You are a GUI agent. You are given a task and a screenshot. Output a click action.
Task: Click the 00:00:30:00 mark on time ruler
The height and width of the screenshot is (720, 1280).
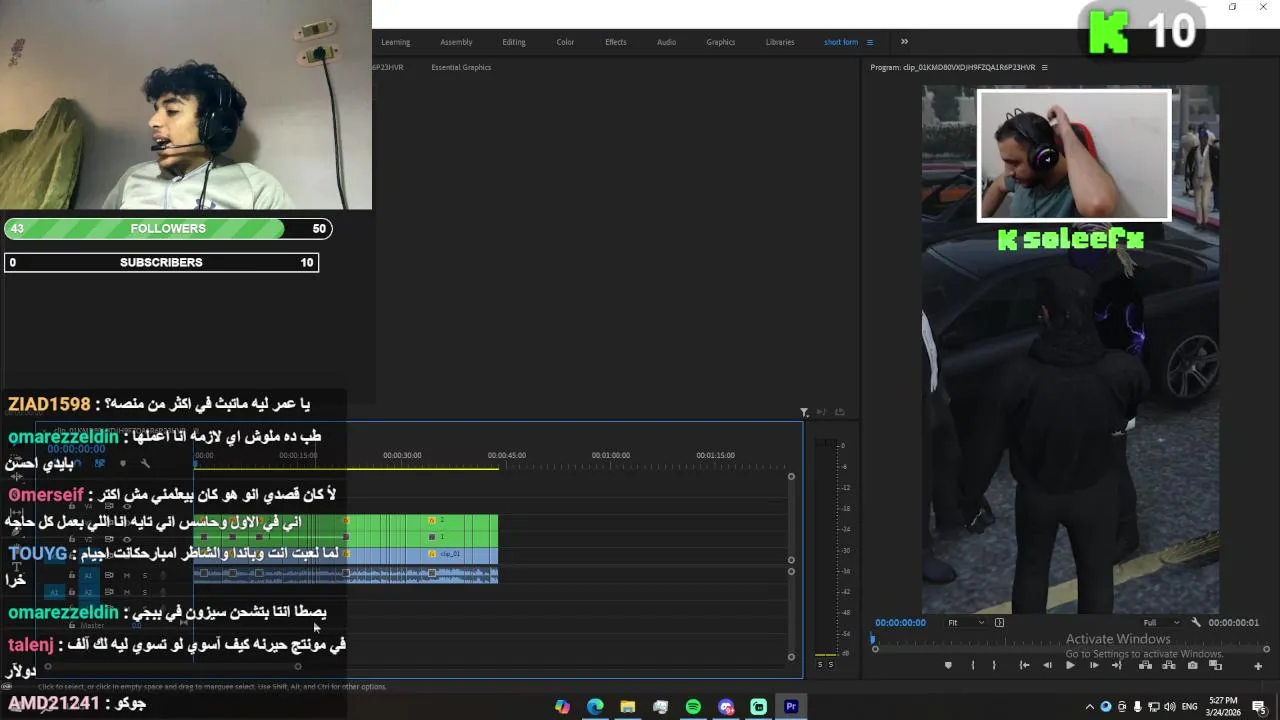pos(402,455)
